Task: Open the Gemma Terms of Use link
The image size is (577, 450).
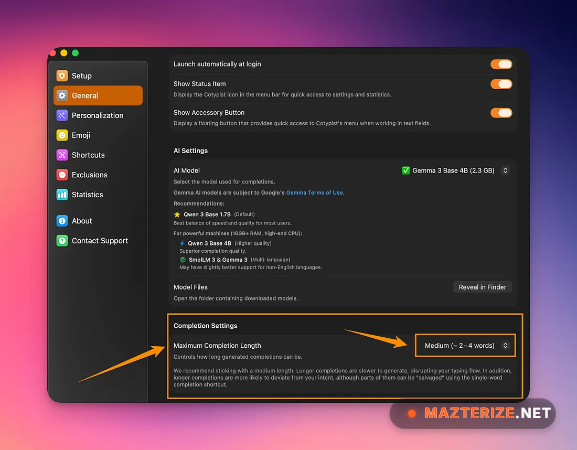Action: click(x=315, y=192)
